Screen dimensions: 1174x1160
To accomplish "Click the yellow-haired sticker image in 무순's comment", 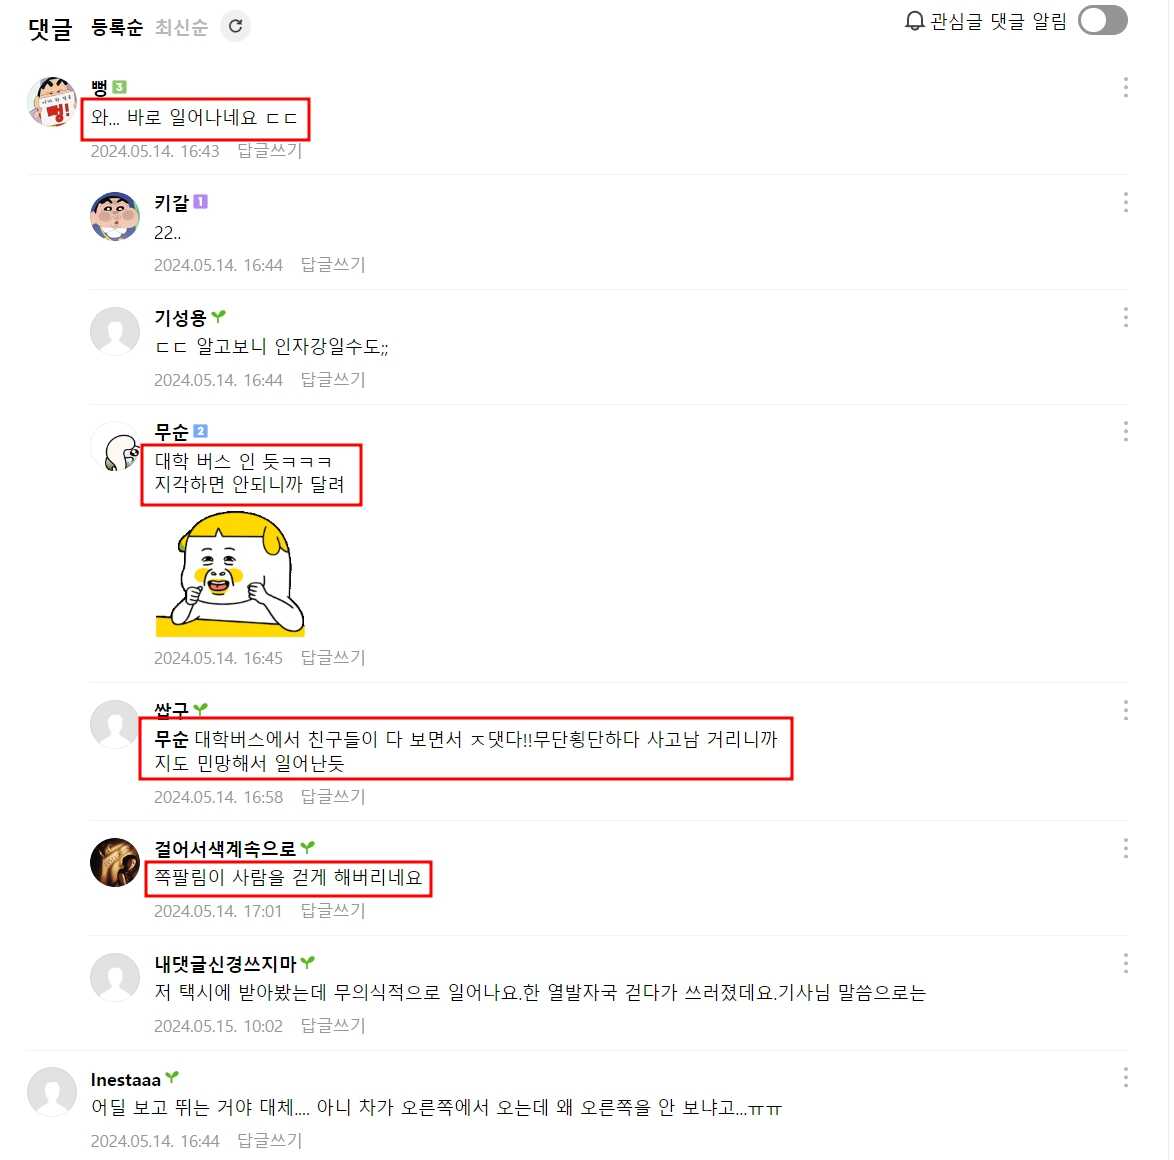I will click(x=230, y=574).
